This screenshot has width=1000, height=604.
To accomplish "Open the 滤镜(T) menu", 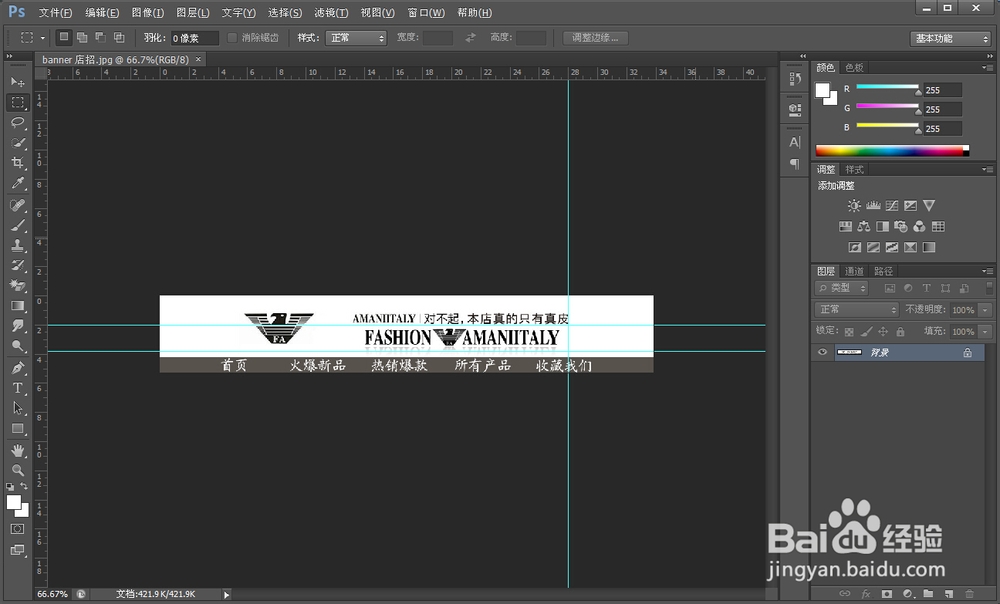I will 331,12.
